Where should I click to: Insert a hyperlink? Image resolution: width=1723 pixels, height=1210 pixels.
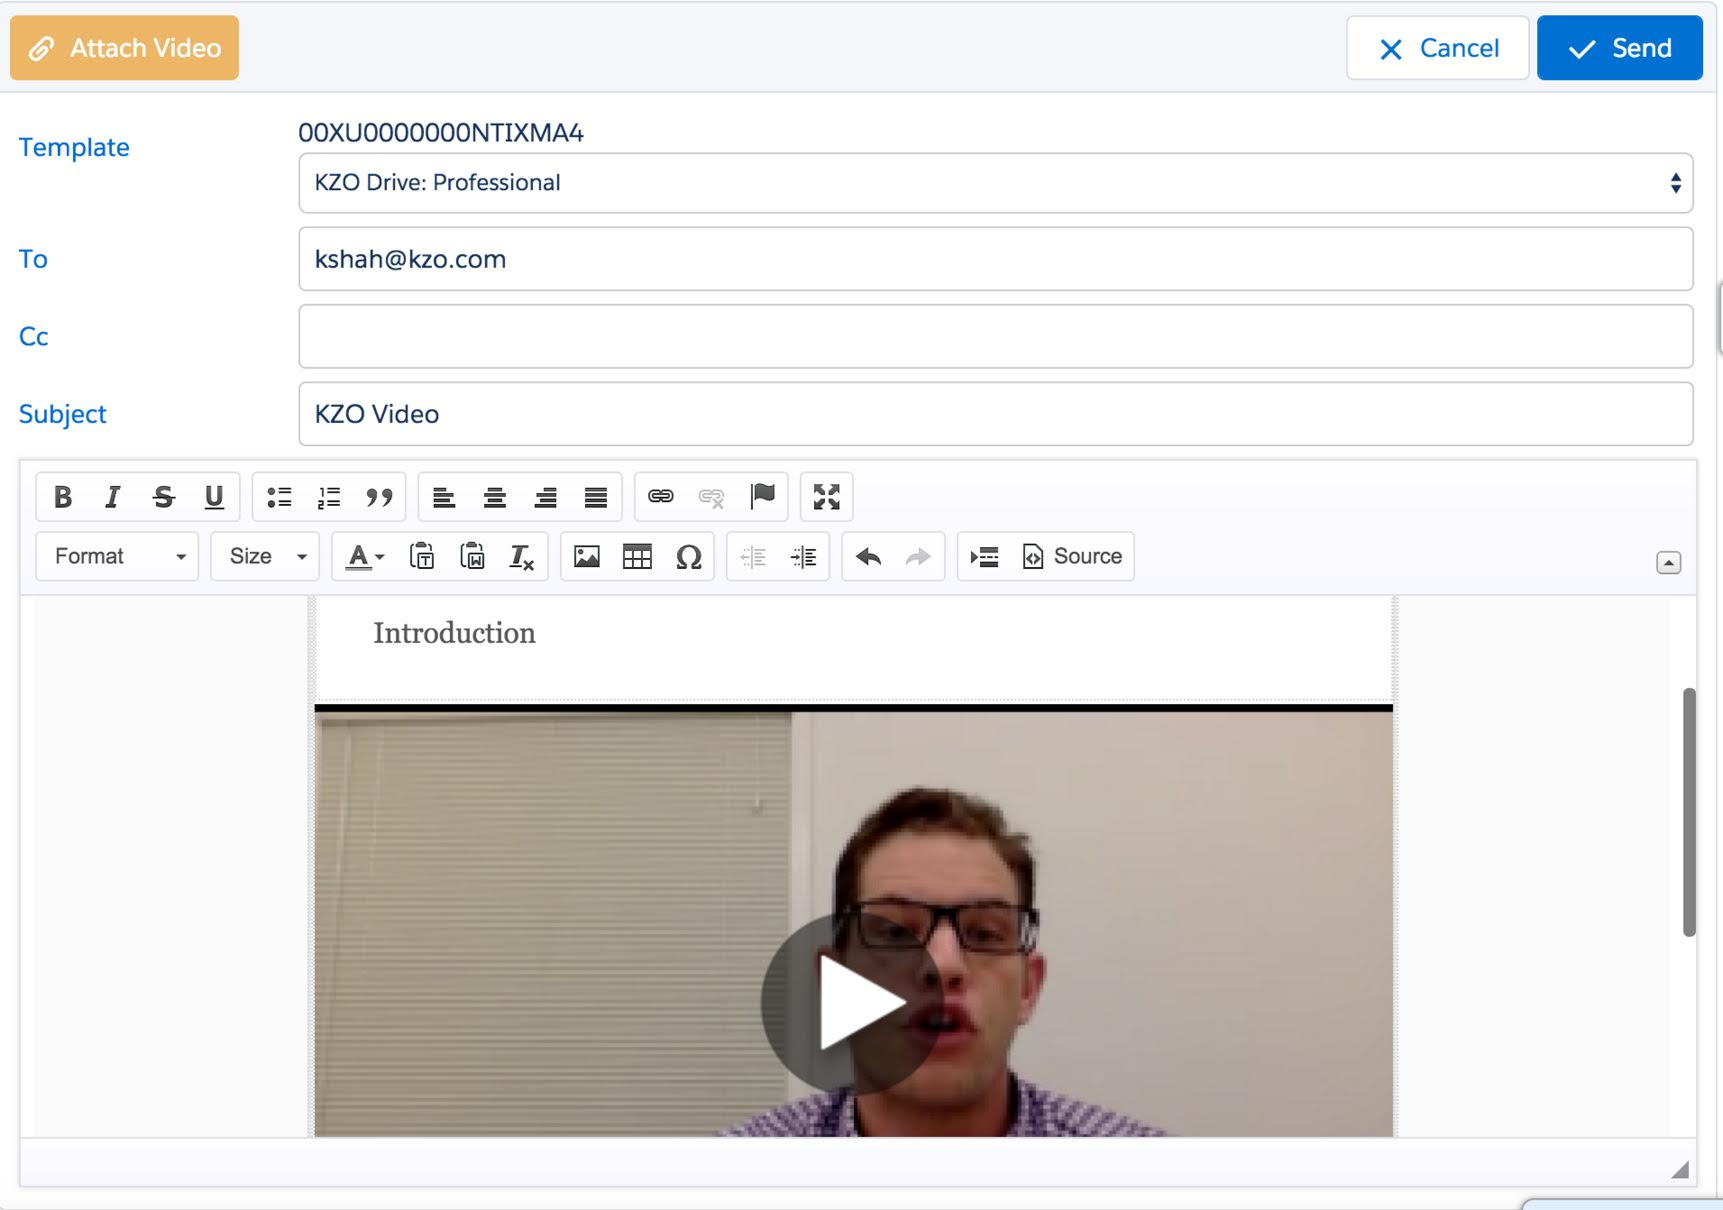coord(660,496)
